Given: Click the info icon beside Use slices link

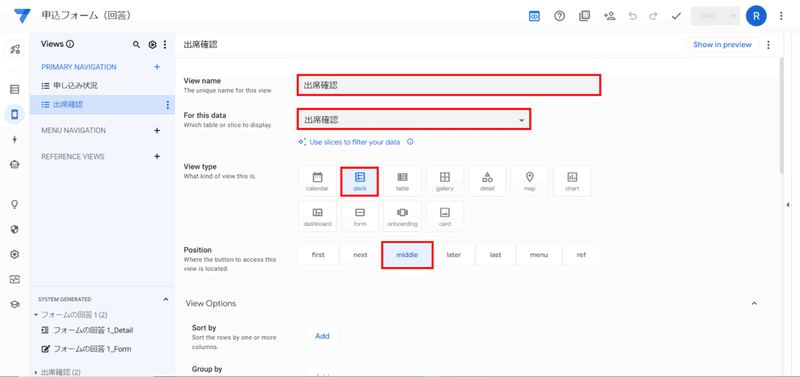Looking at the screenshot, I should [410, 142].
